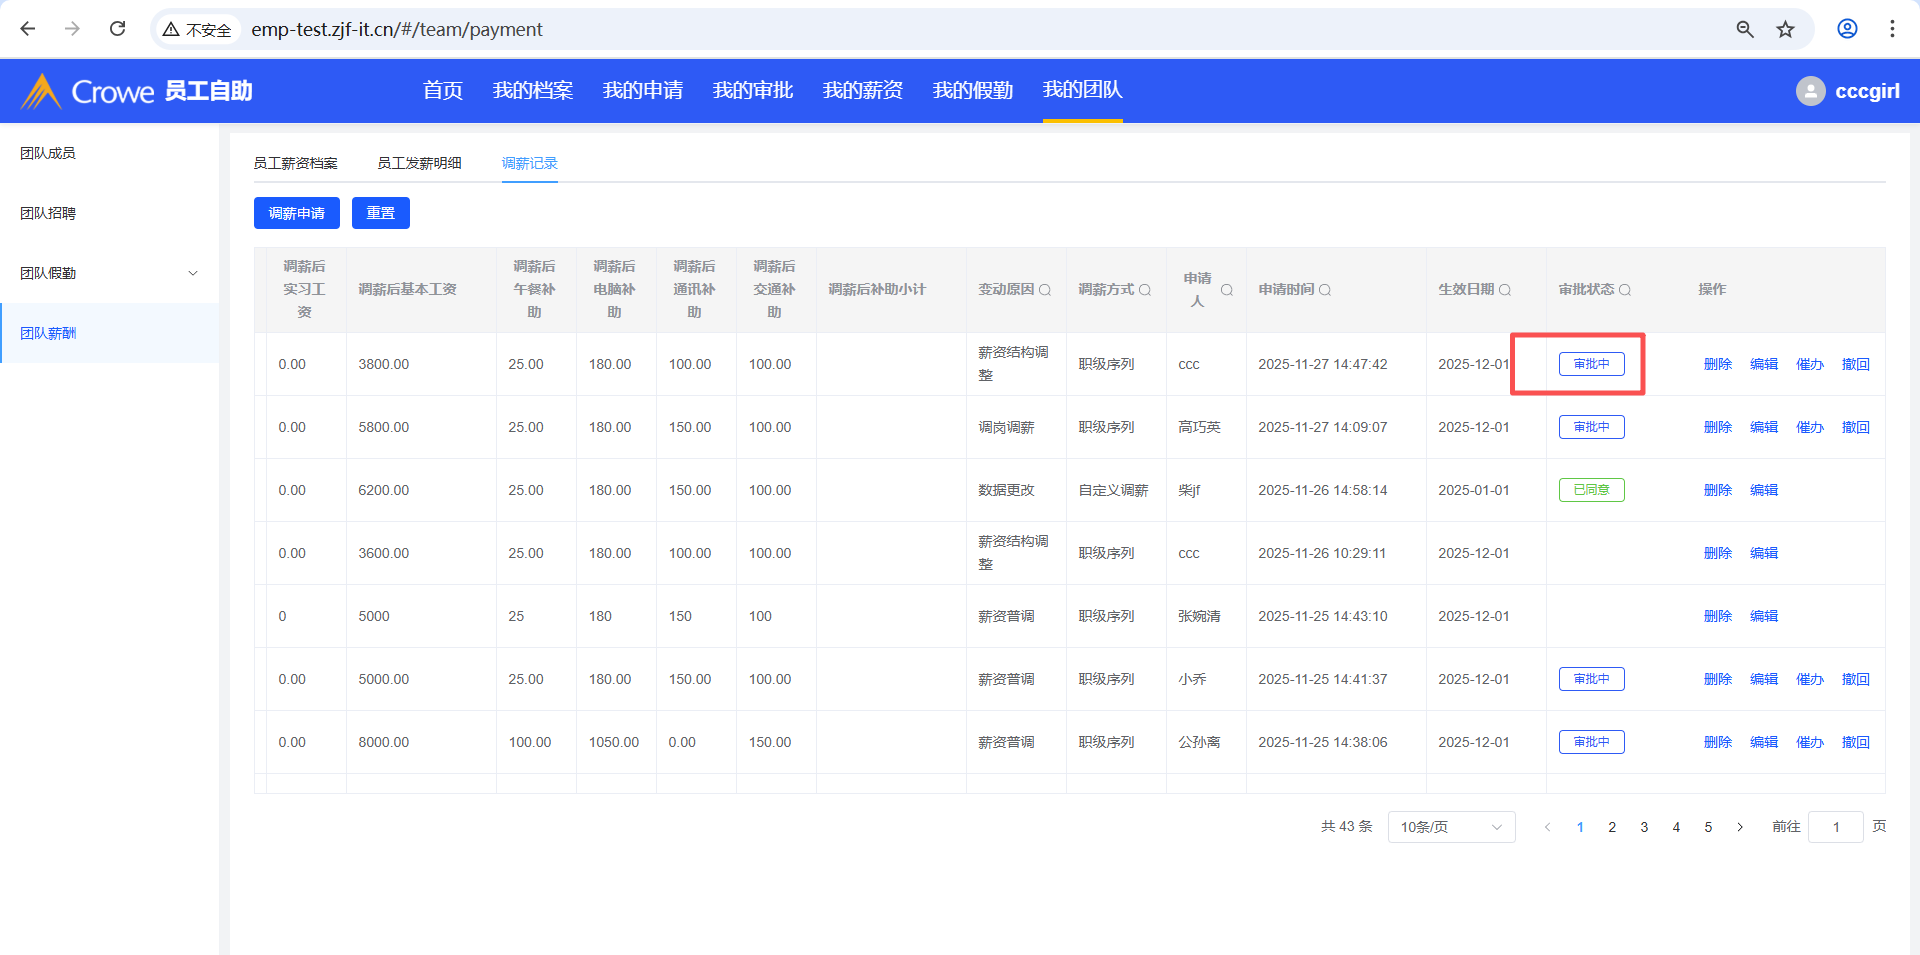Reload the page with browser refresh icon
1920x955 pixels.
point(118,29)
